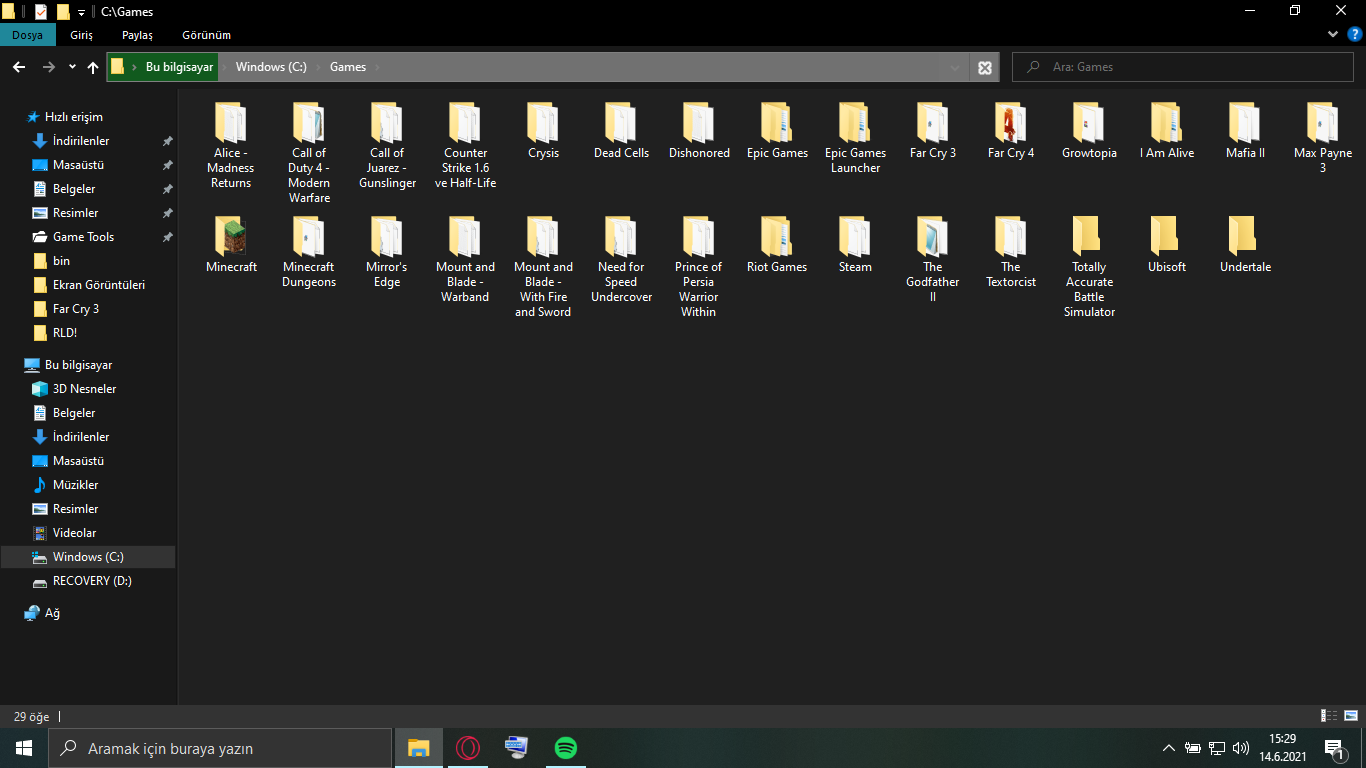Open recent locations dropdown arrow

coord(72,67)
